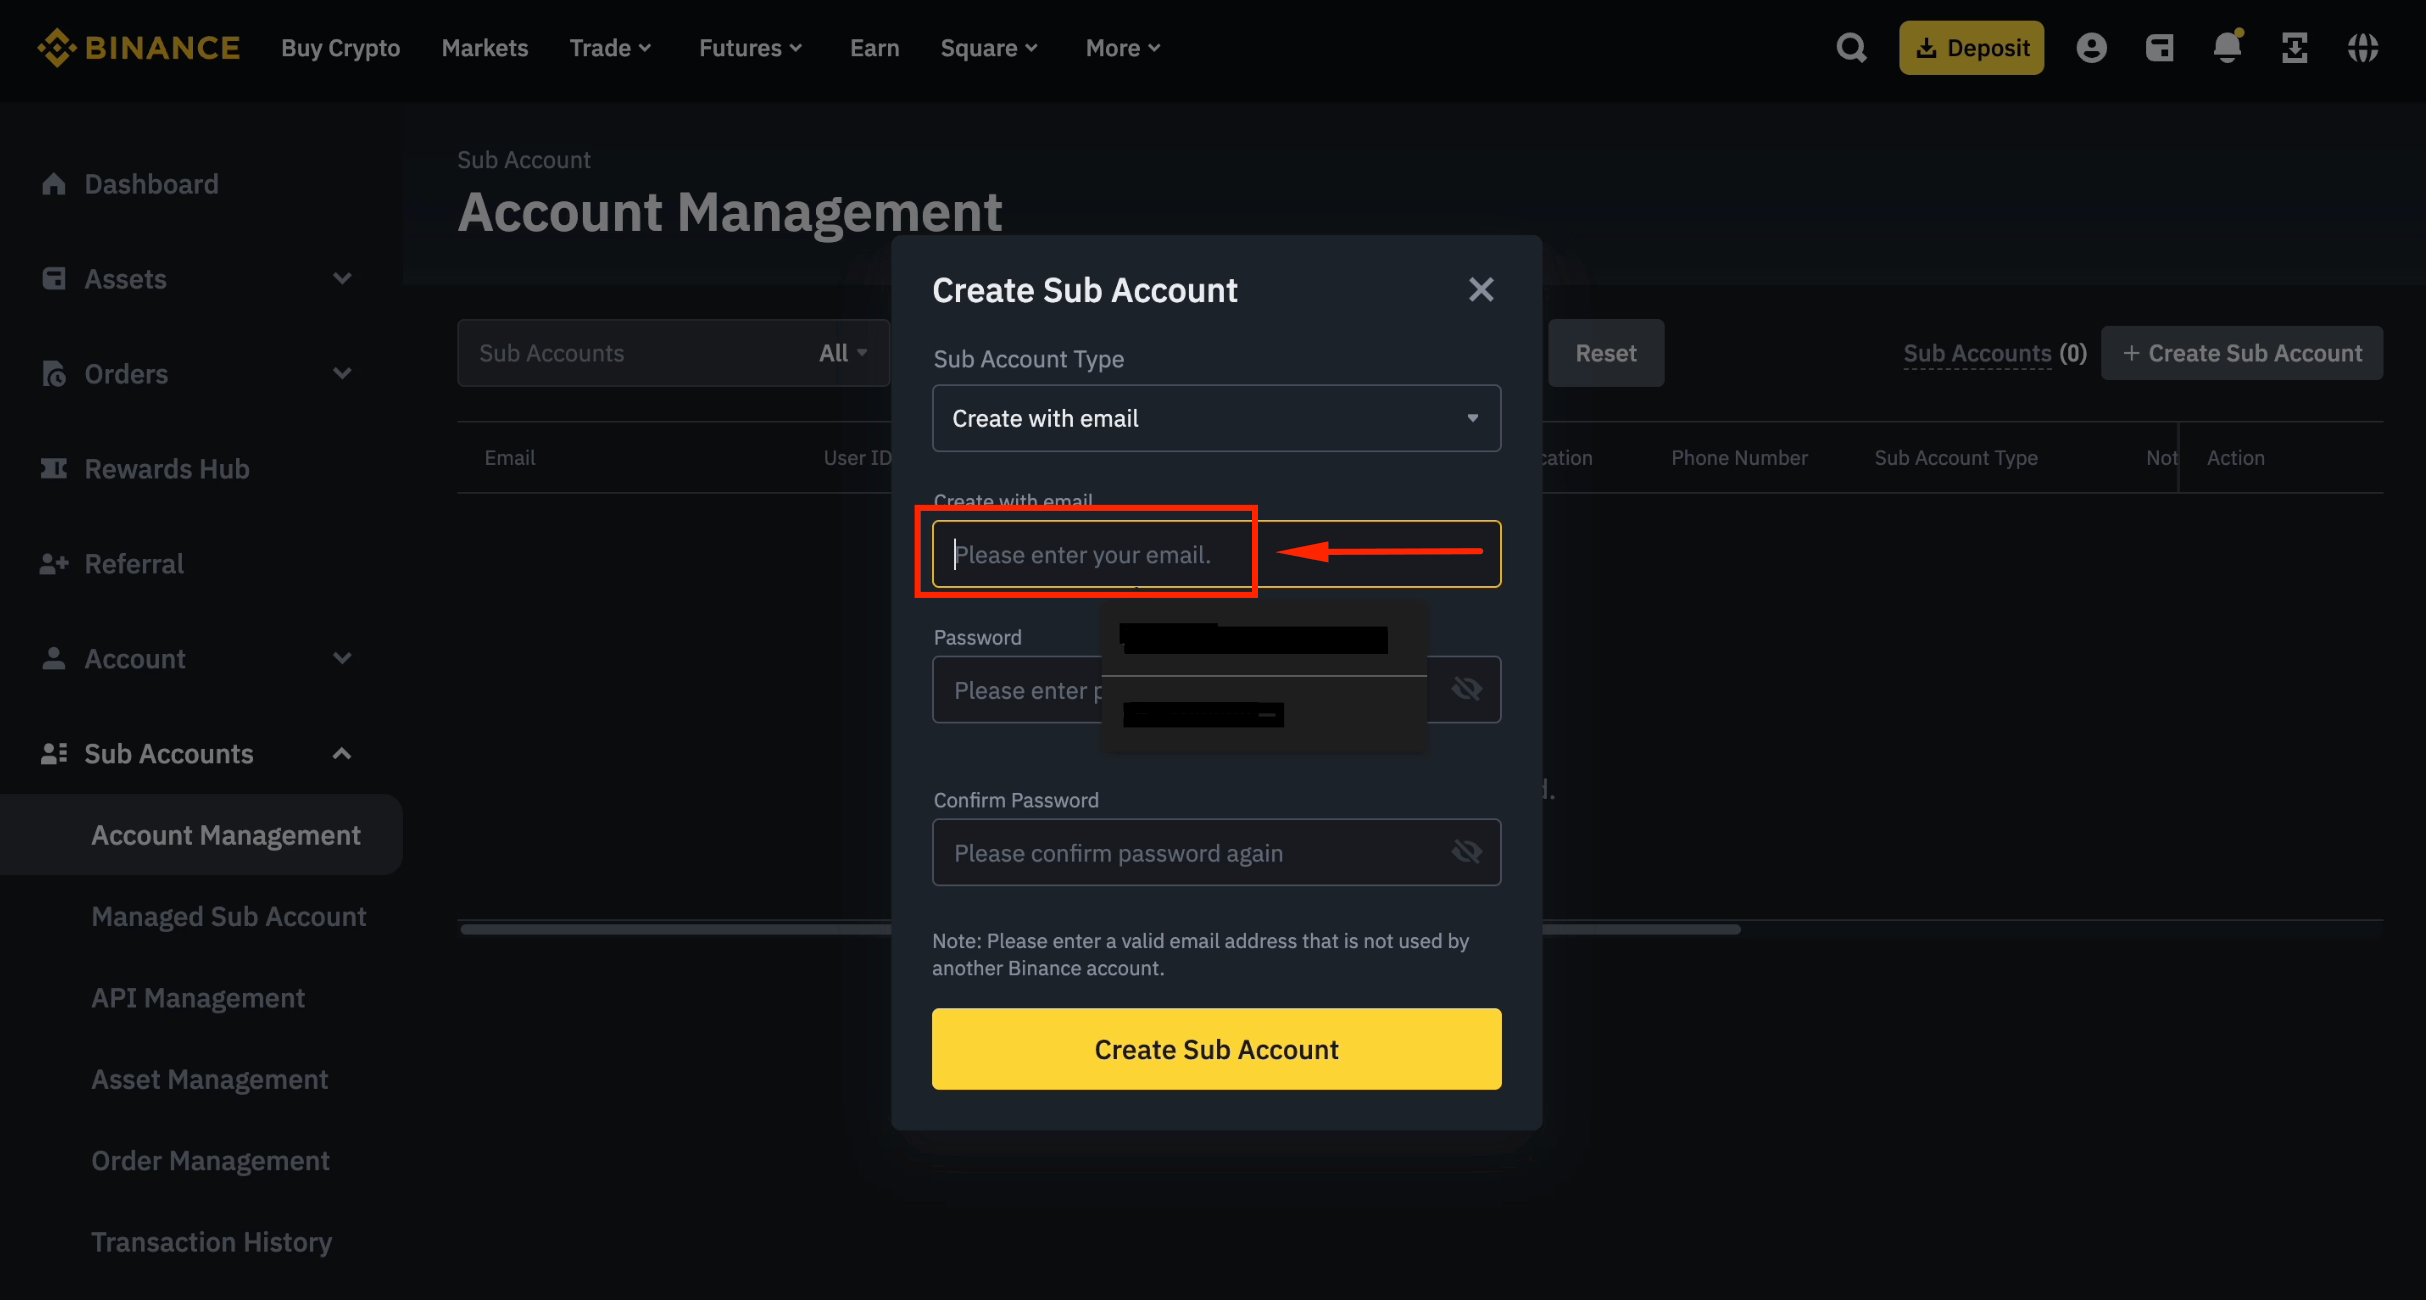
Task: Collapse the Sub Accounts section
Action: pos(341,753)
